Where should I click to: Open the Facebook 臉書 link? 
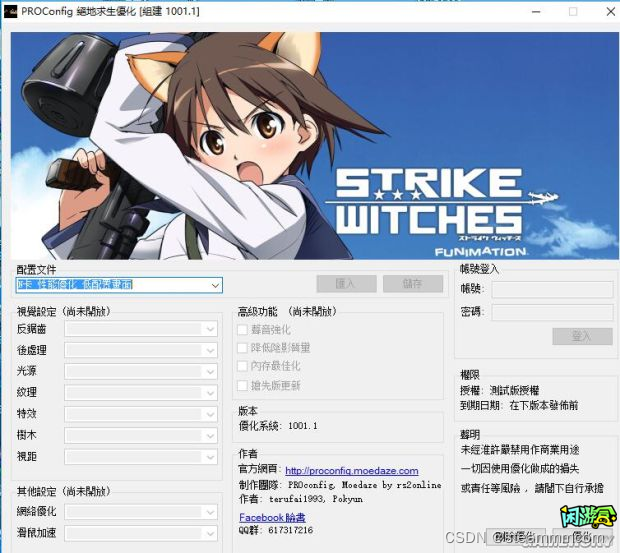tap(272, 517)
